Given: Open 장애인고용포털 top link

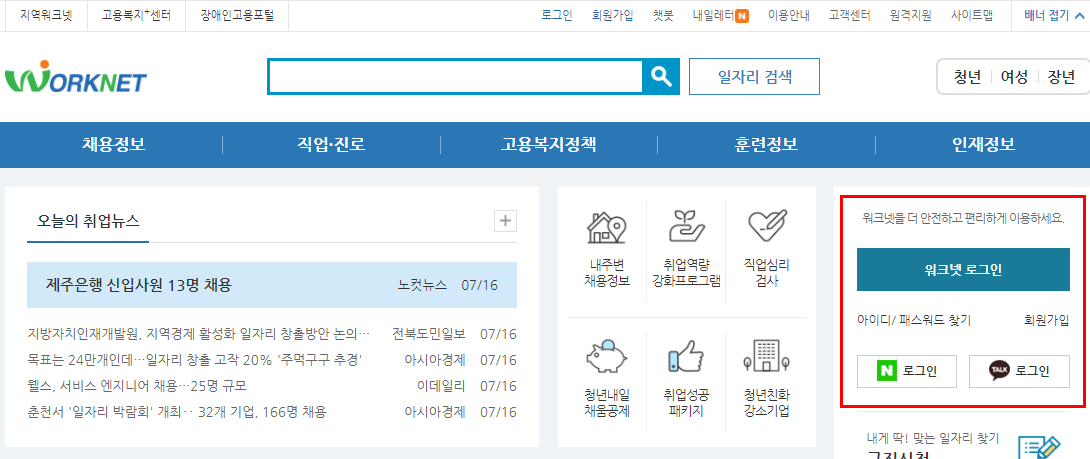Looking at the screenshot, I should point(236,15).
